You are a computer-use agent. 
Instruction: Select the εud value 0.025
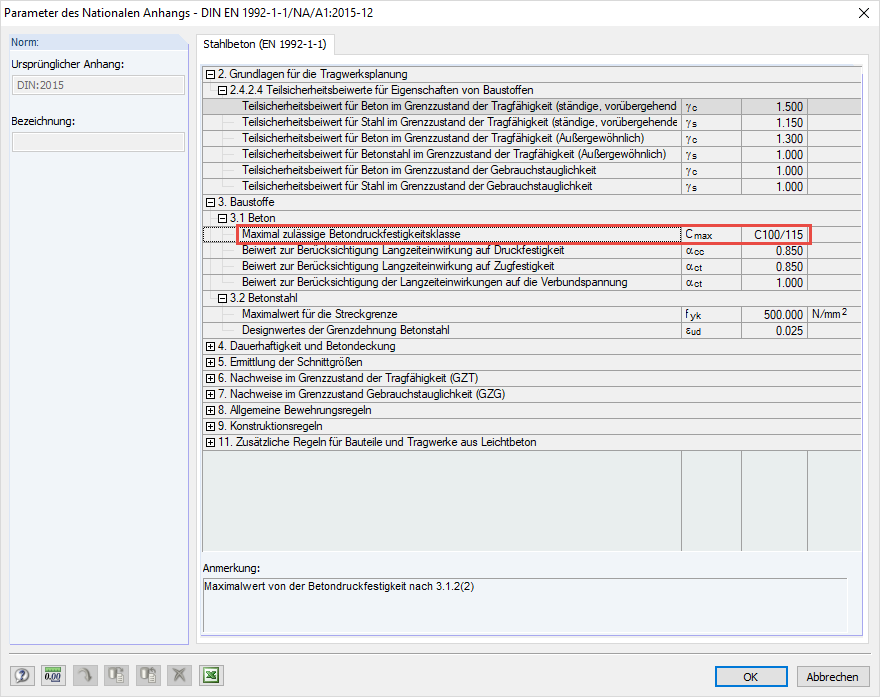[x=774, y=331]
